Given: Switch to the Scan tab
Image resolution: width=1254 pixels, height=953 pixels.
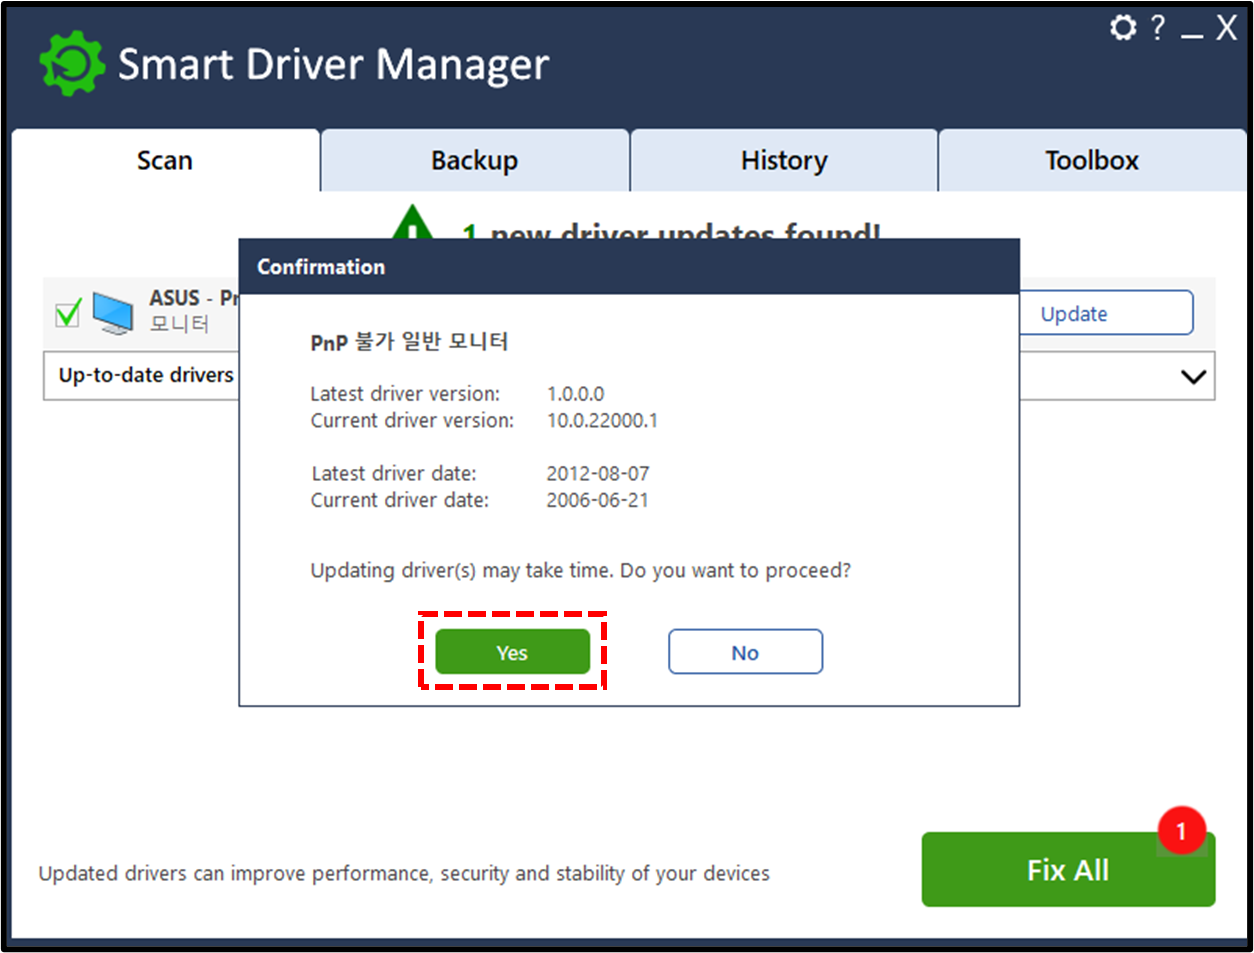Looking at the screenshot, I should (165, 161).
